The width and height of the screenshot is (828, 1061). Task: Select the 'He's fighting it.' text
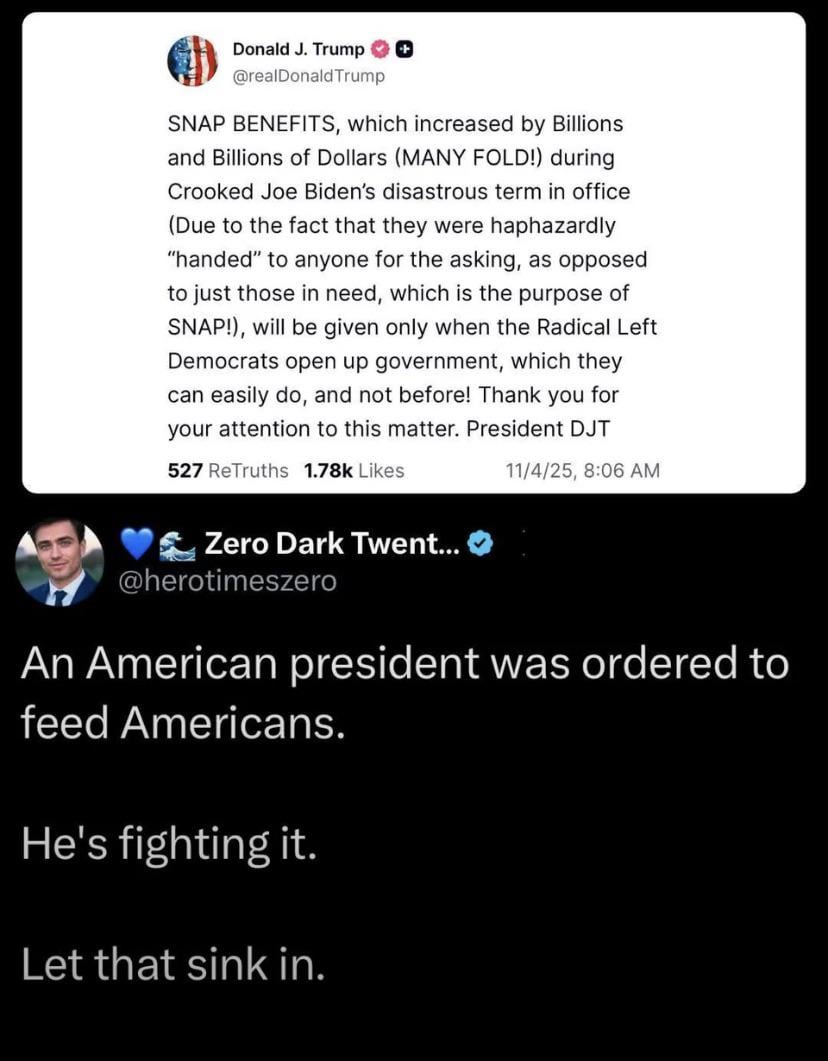(169, 845)
